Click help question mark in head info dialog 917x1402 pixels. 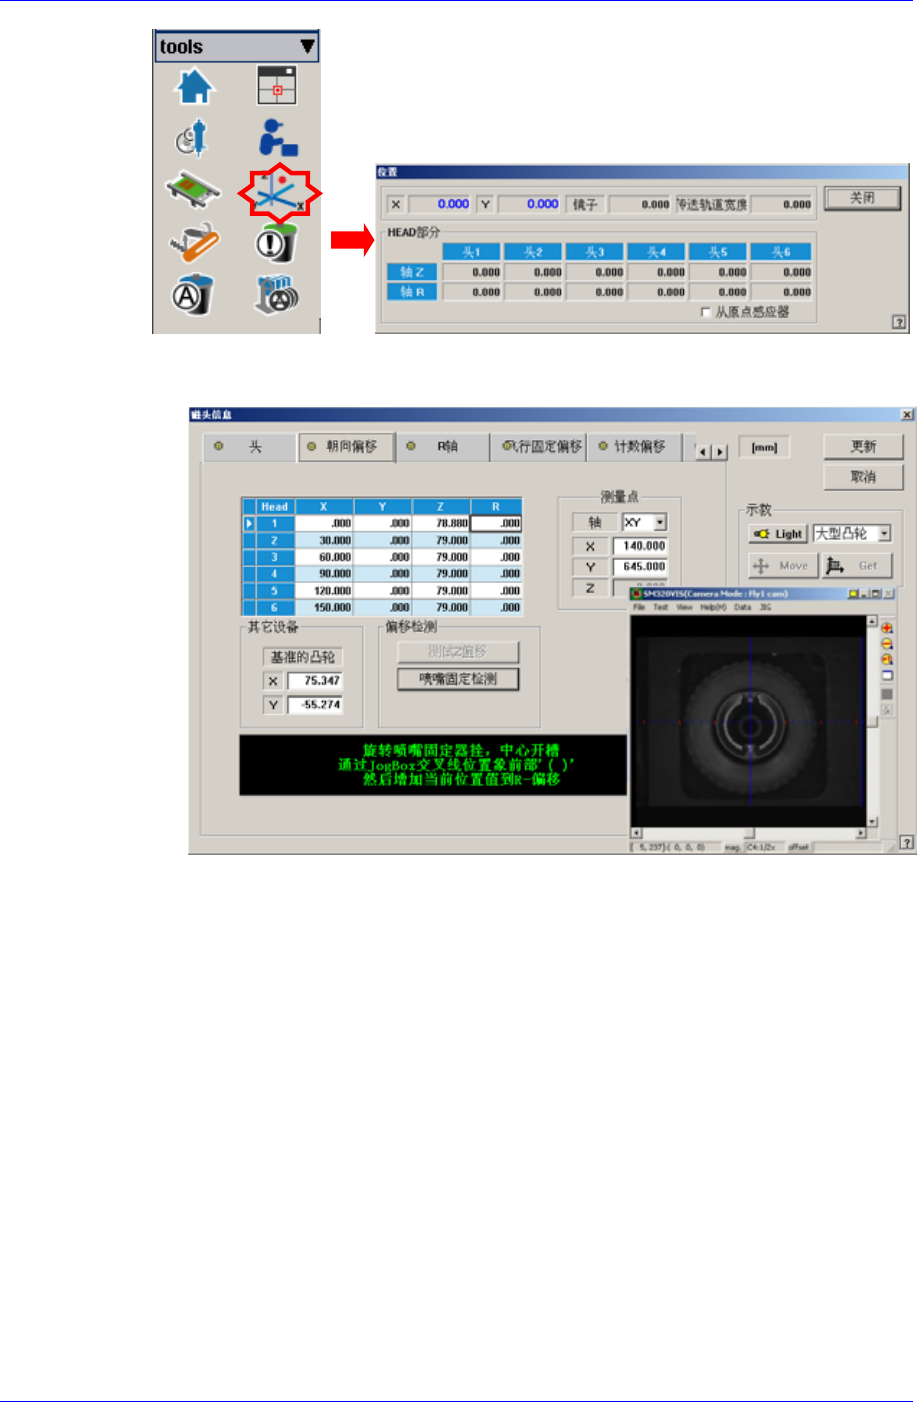point(906,843)
